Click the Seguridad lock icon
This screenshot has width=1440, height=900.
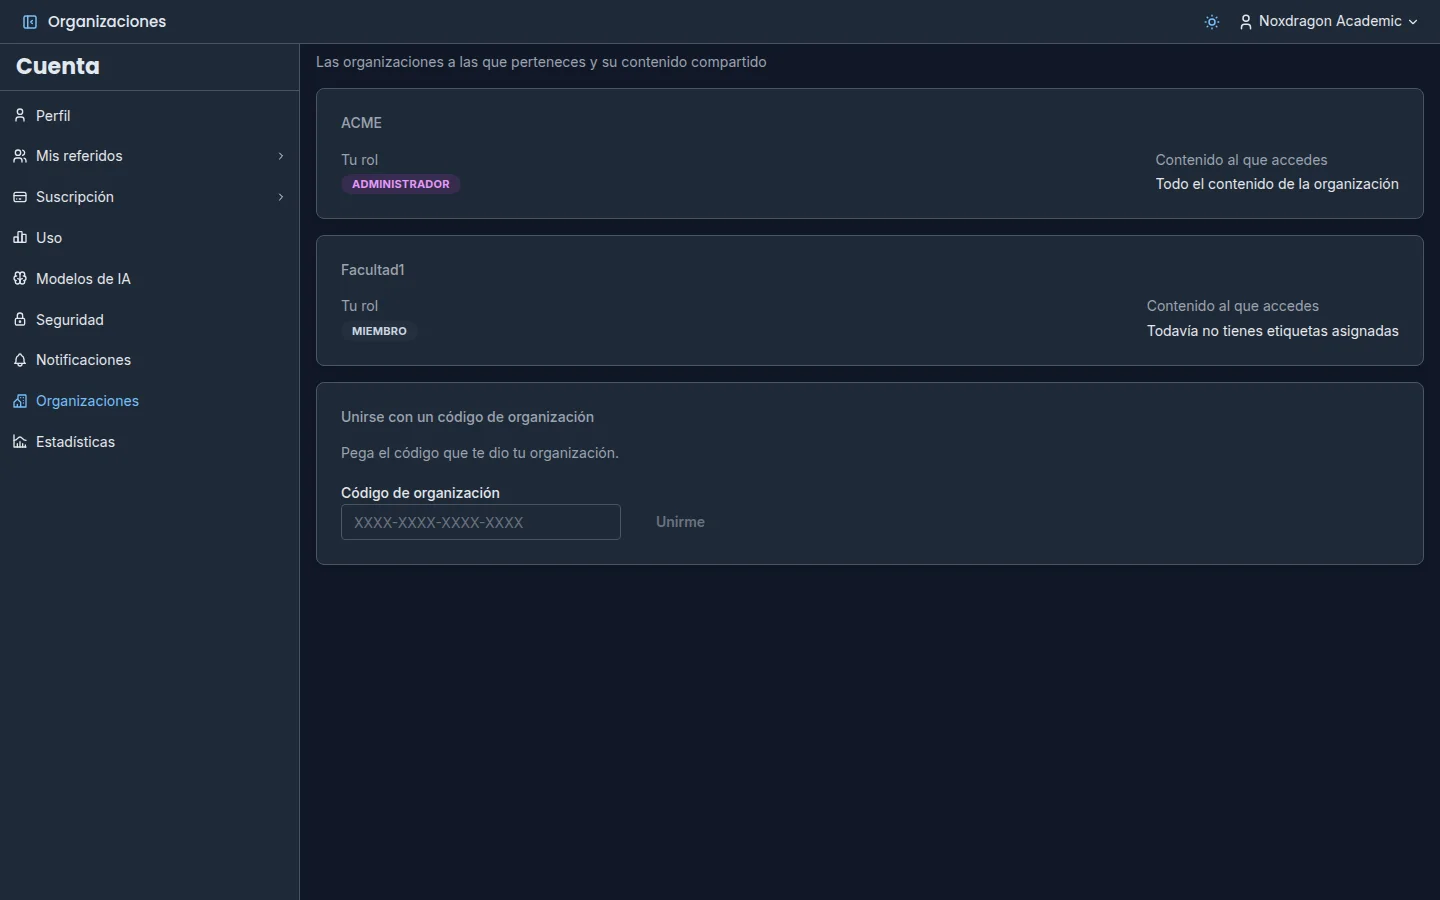point(20,320)
